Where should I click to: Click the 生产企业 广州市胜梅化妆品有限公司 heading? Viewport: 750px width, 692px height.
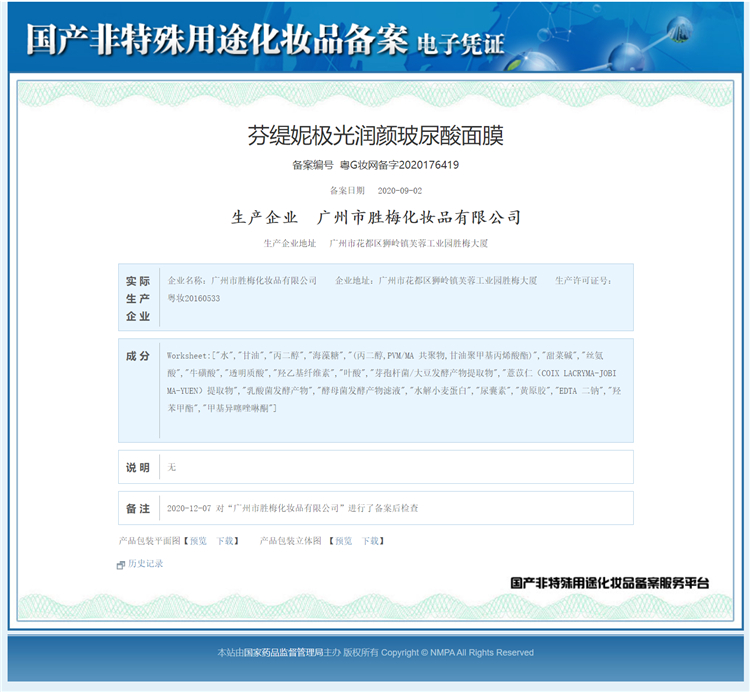tap(376, 218)
